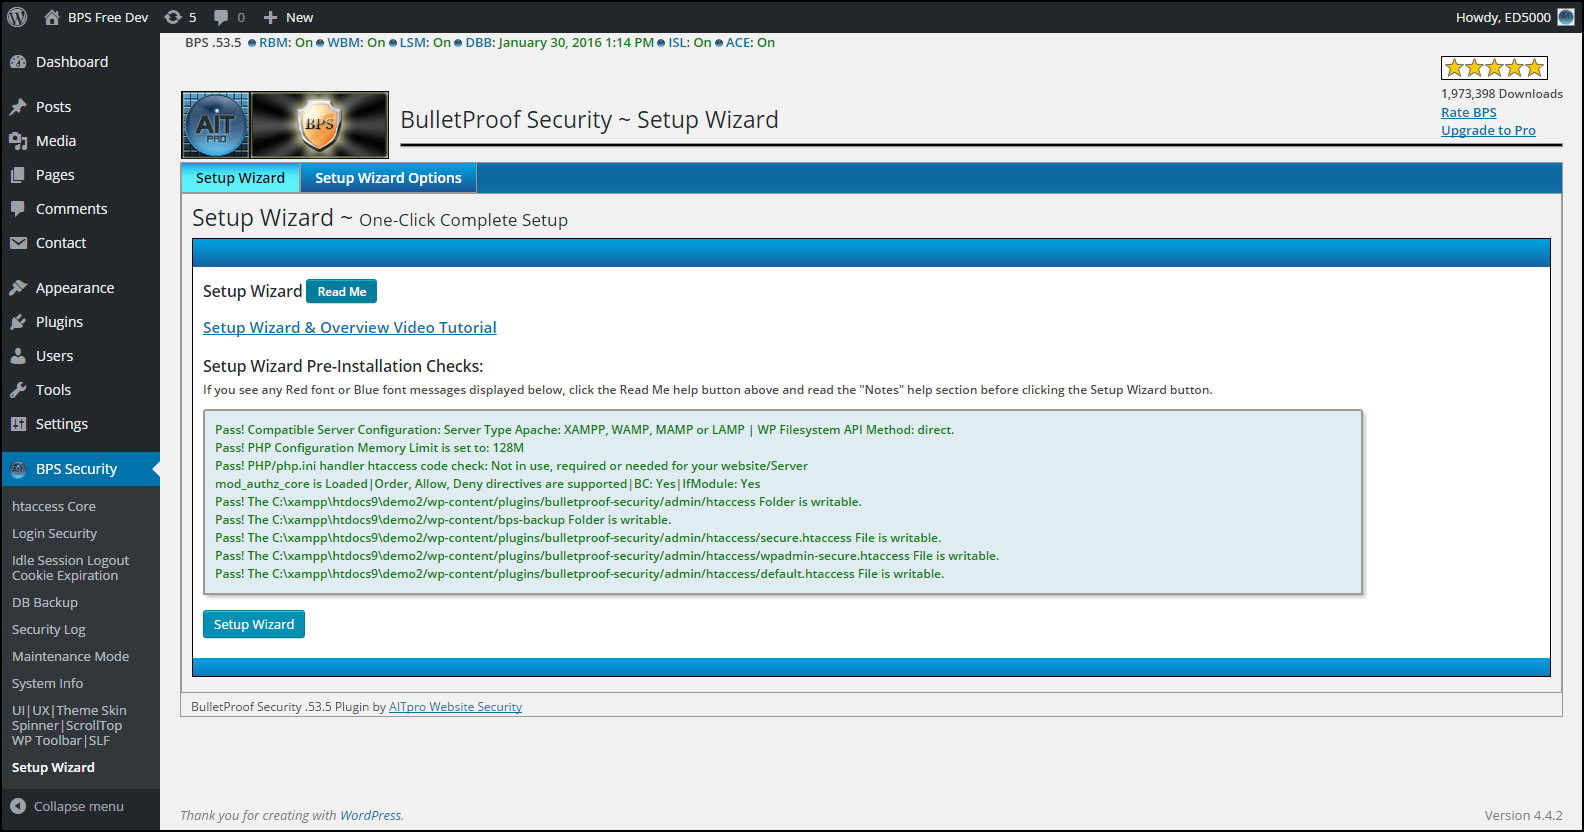Click the Users person icon
This screenshot has width=1584, height=832.
tap(18, 356)
